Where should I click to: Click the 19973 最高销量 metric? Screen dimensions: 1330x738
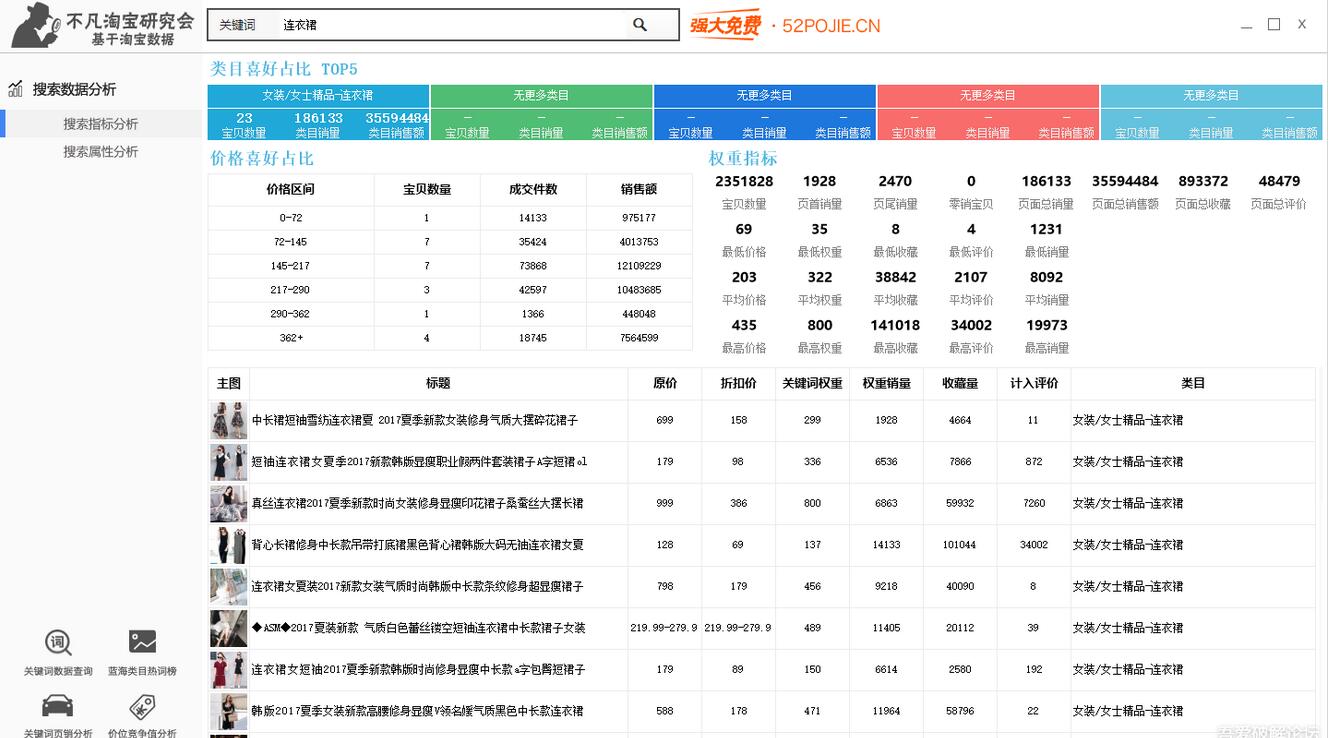pos(1047,326)
